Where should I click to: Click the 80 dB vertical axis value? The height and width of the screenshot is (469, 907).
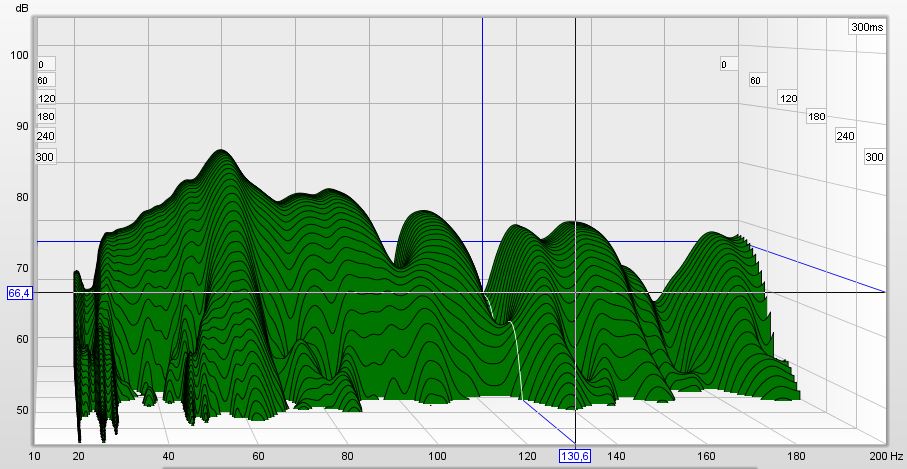tap(21, 197)
